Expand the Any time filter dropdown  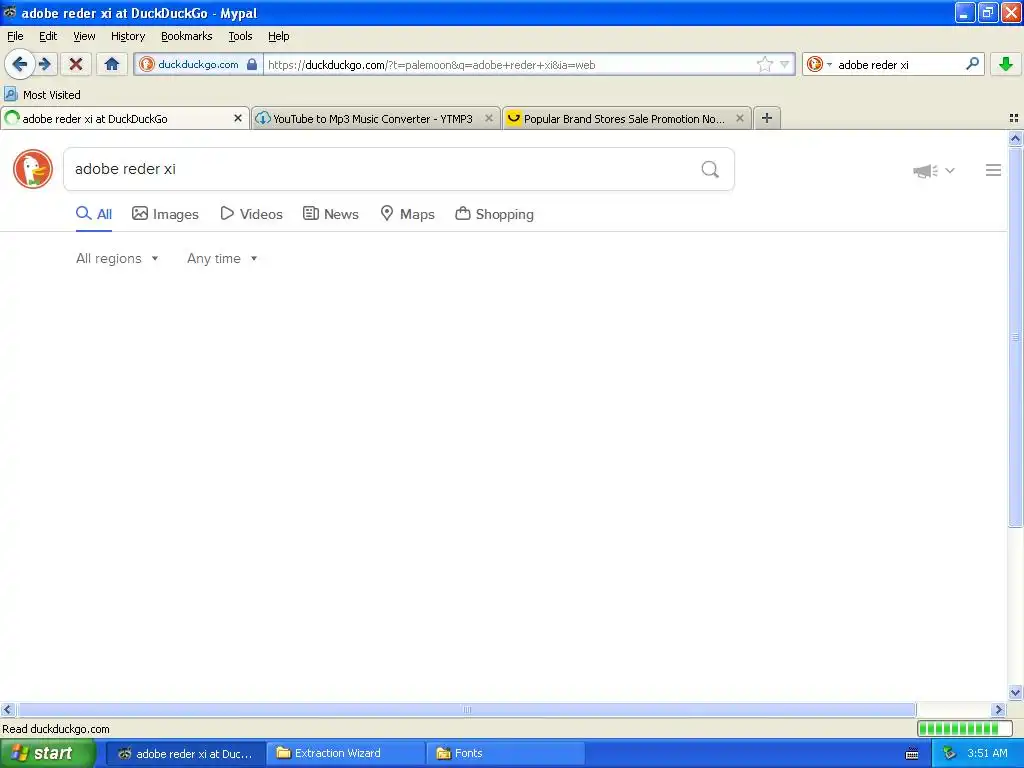coord(222,259)
